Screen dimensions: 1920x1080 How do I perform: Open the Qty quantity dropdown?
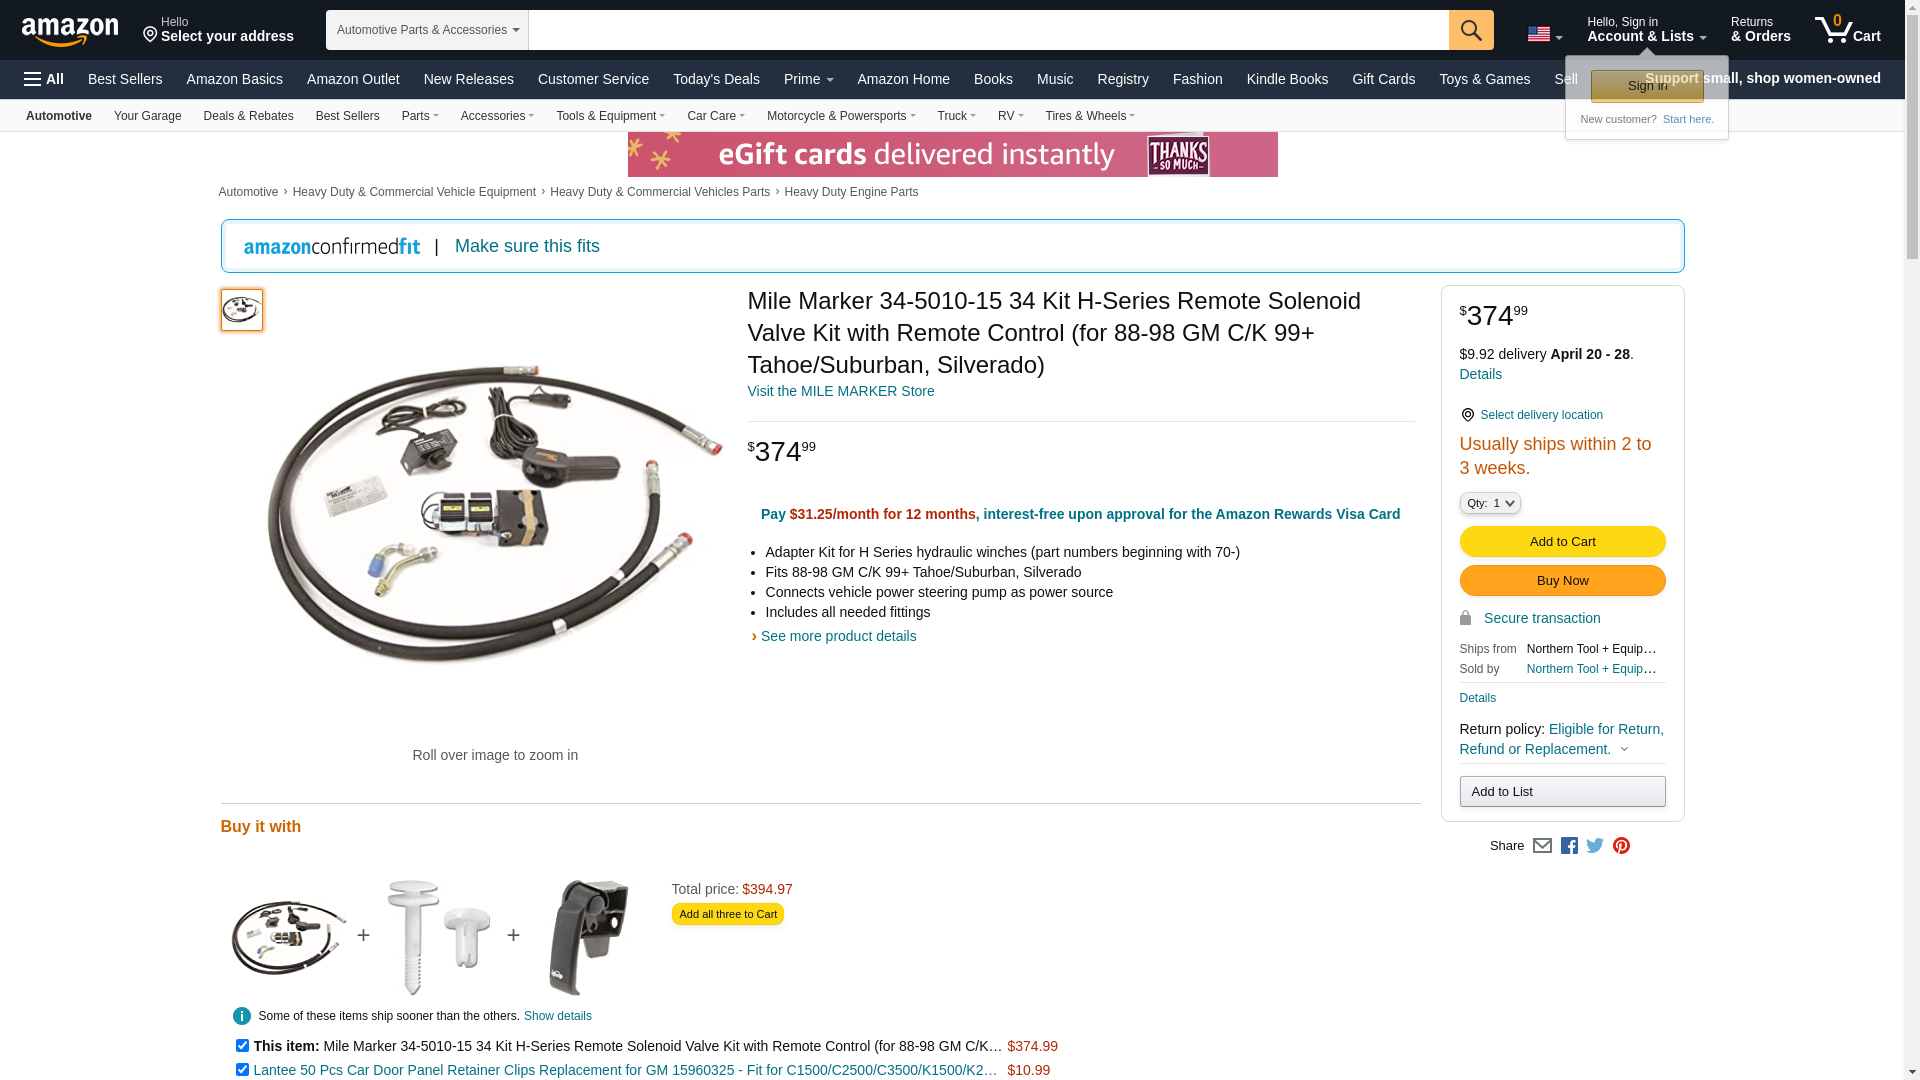click(x=1490, y=503)
